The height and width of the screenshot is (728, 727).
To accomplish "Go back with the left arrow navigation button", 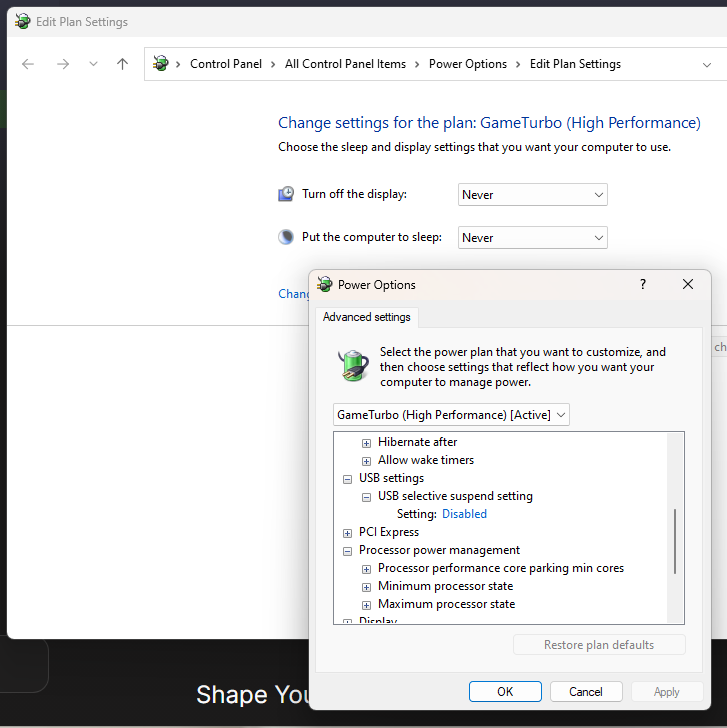I will click(x=28, y=64).
